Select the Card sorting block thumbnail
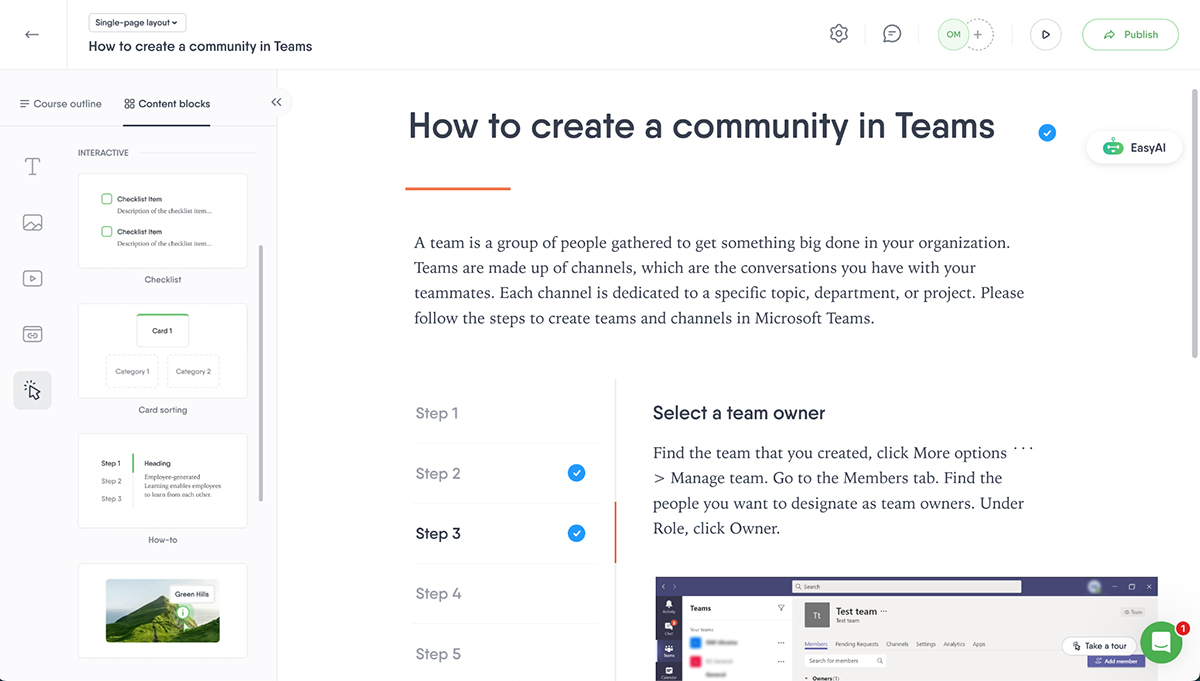The image size is (1200, 681). pyautogui.click(x=162, y=351)
